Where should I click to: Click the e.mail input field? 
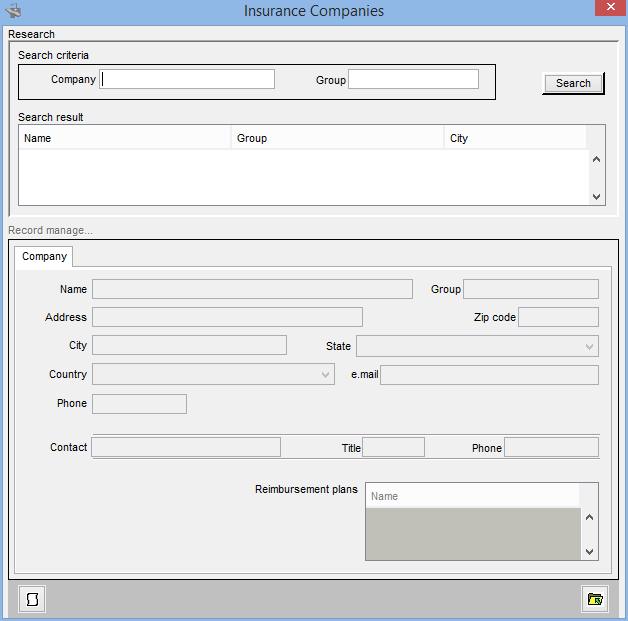point(489,375)
